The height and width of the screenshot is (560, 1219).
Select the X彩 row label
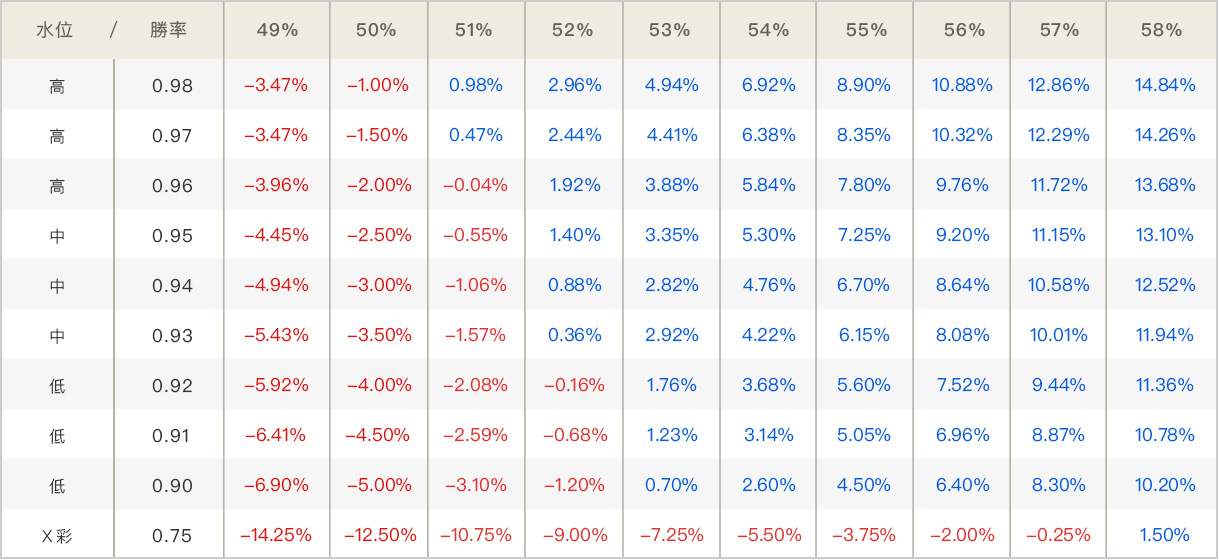coord(57,536)
